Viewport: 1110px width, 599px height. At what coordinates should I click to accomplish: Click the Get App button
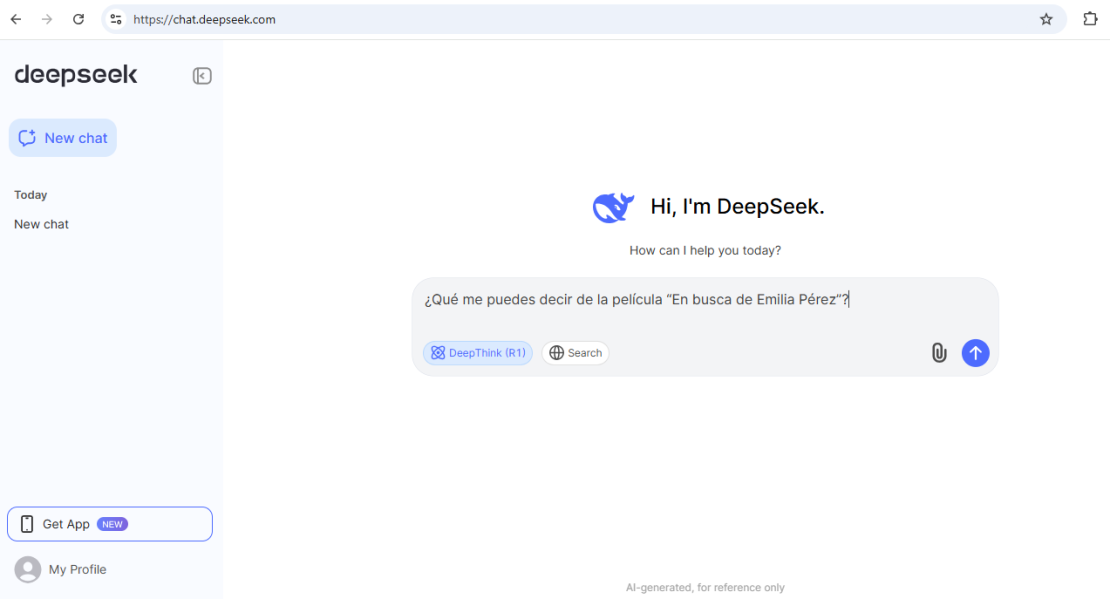110,524
